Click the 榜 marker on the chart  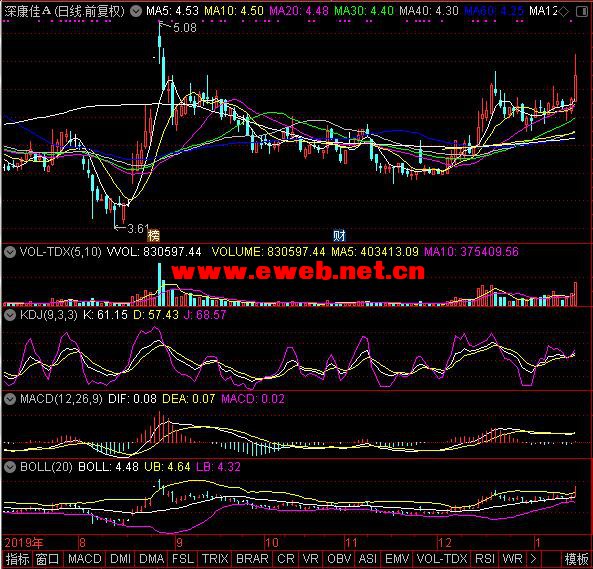point(154,235)
